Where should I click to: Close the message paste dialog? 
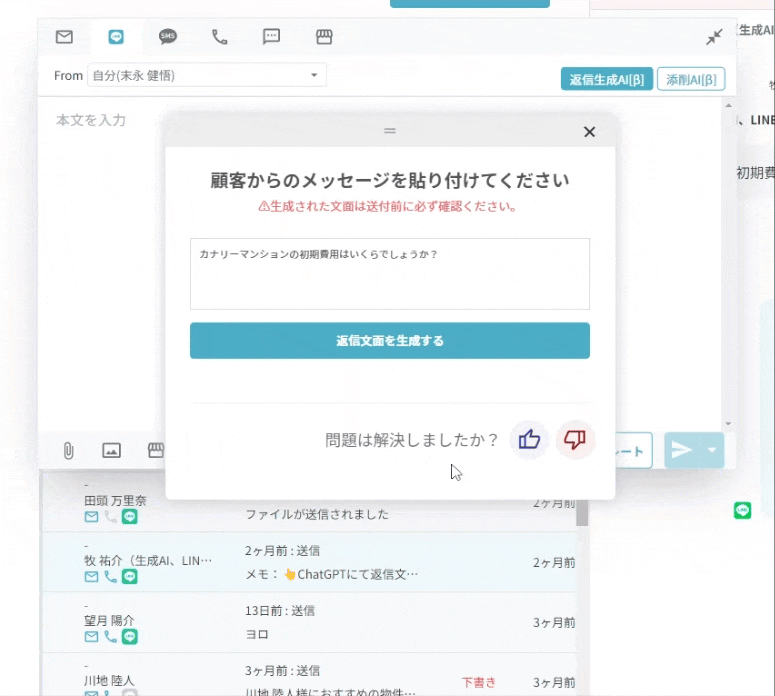pyautogui.click(x=589, y=132)
